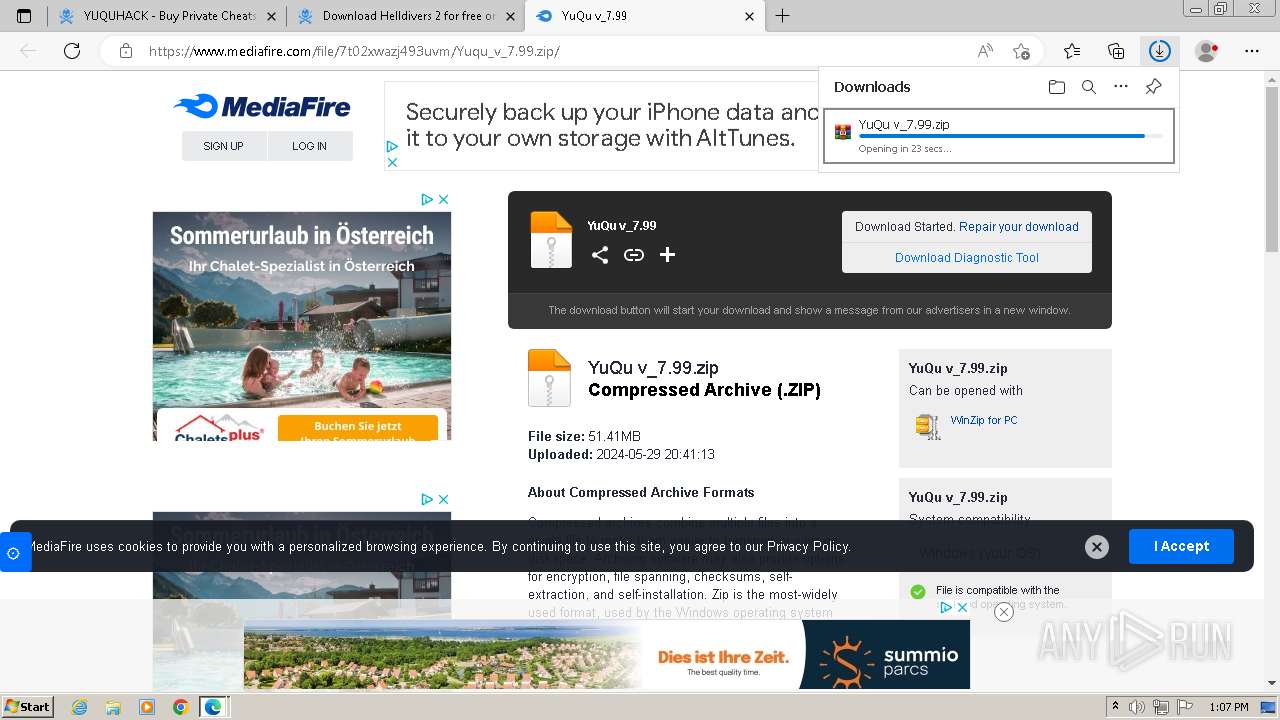
Task: Open a new browser tab
Action: (x=783, y=16)
